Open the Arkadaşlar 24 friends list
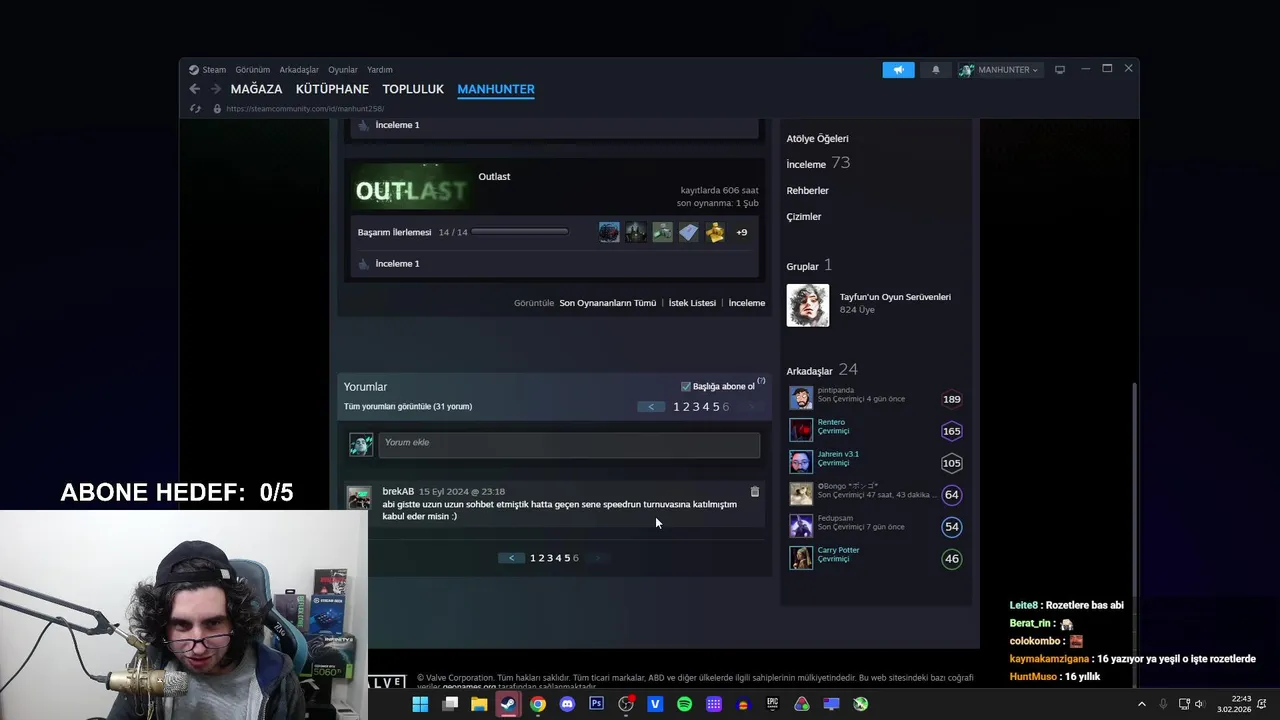 [822, 370]
